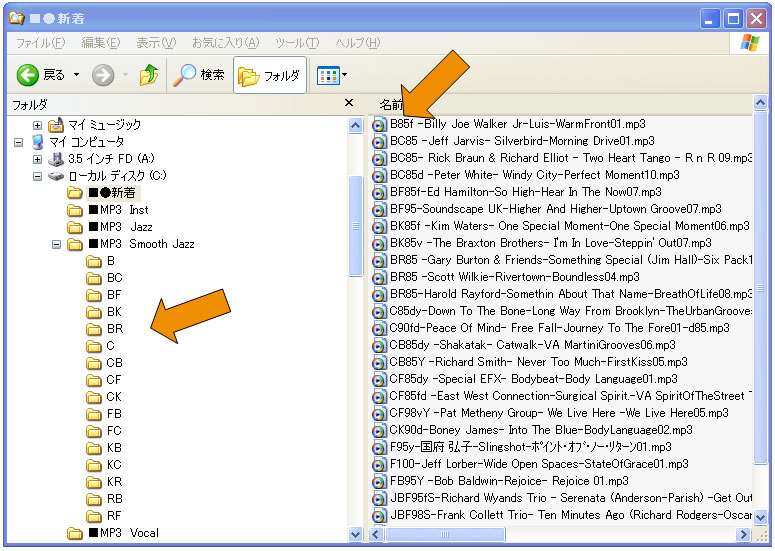Click the FB folder icon

coord(94,414)
